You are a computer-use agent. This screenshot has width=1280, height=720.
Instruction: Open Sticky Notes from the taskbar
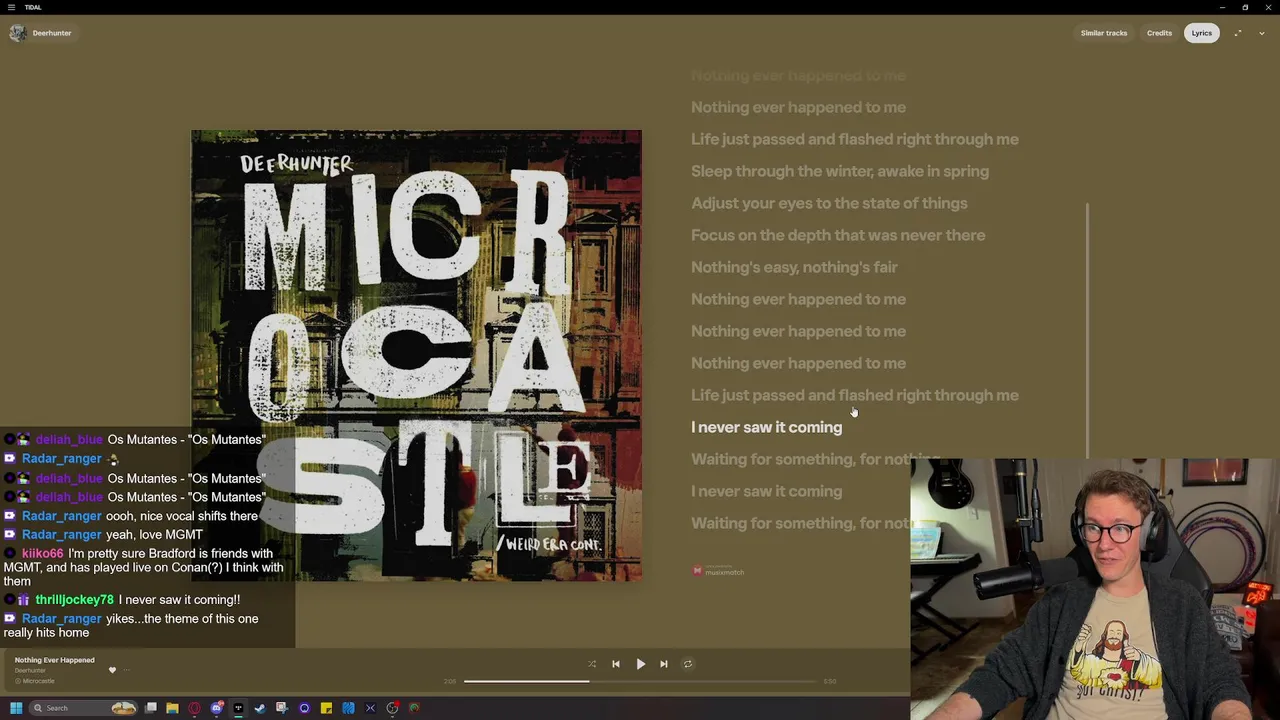coord(326,708)
